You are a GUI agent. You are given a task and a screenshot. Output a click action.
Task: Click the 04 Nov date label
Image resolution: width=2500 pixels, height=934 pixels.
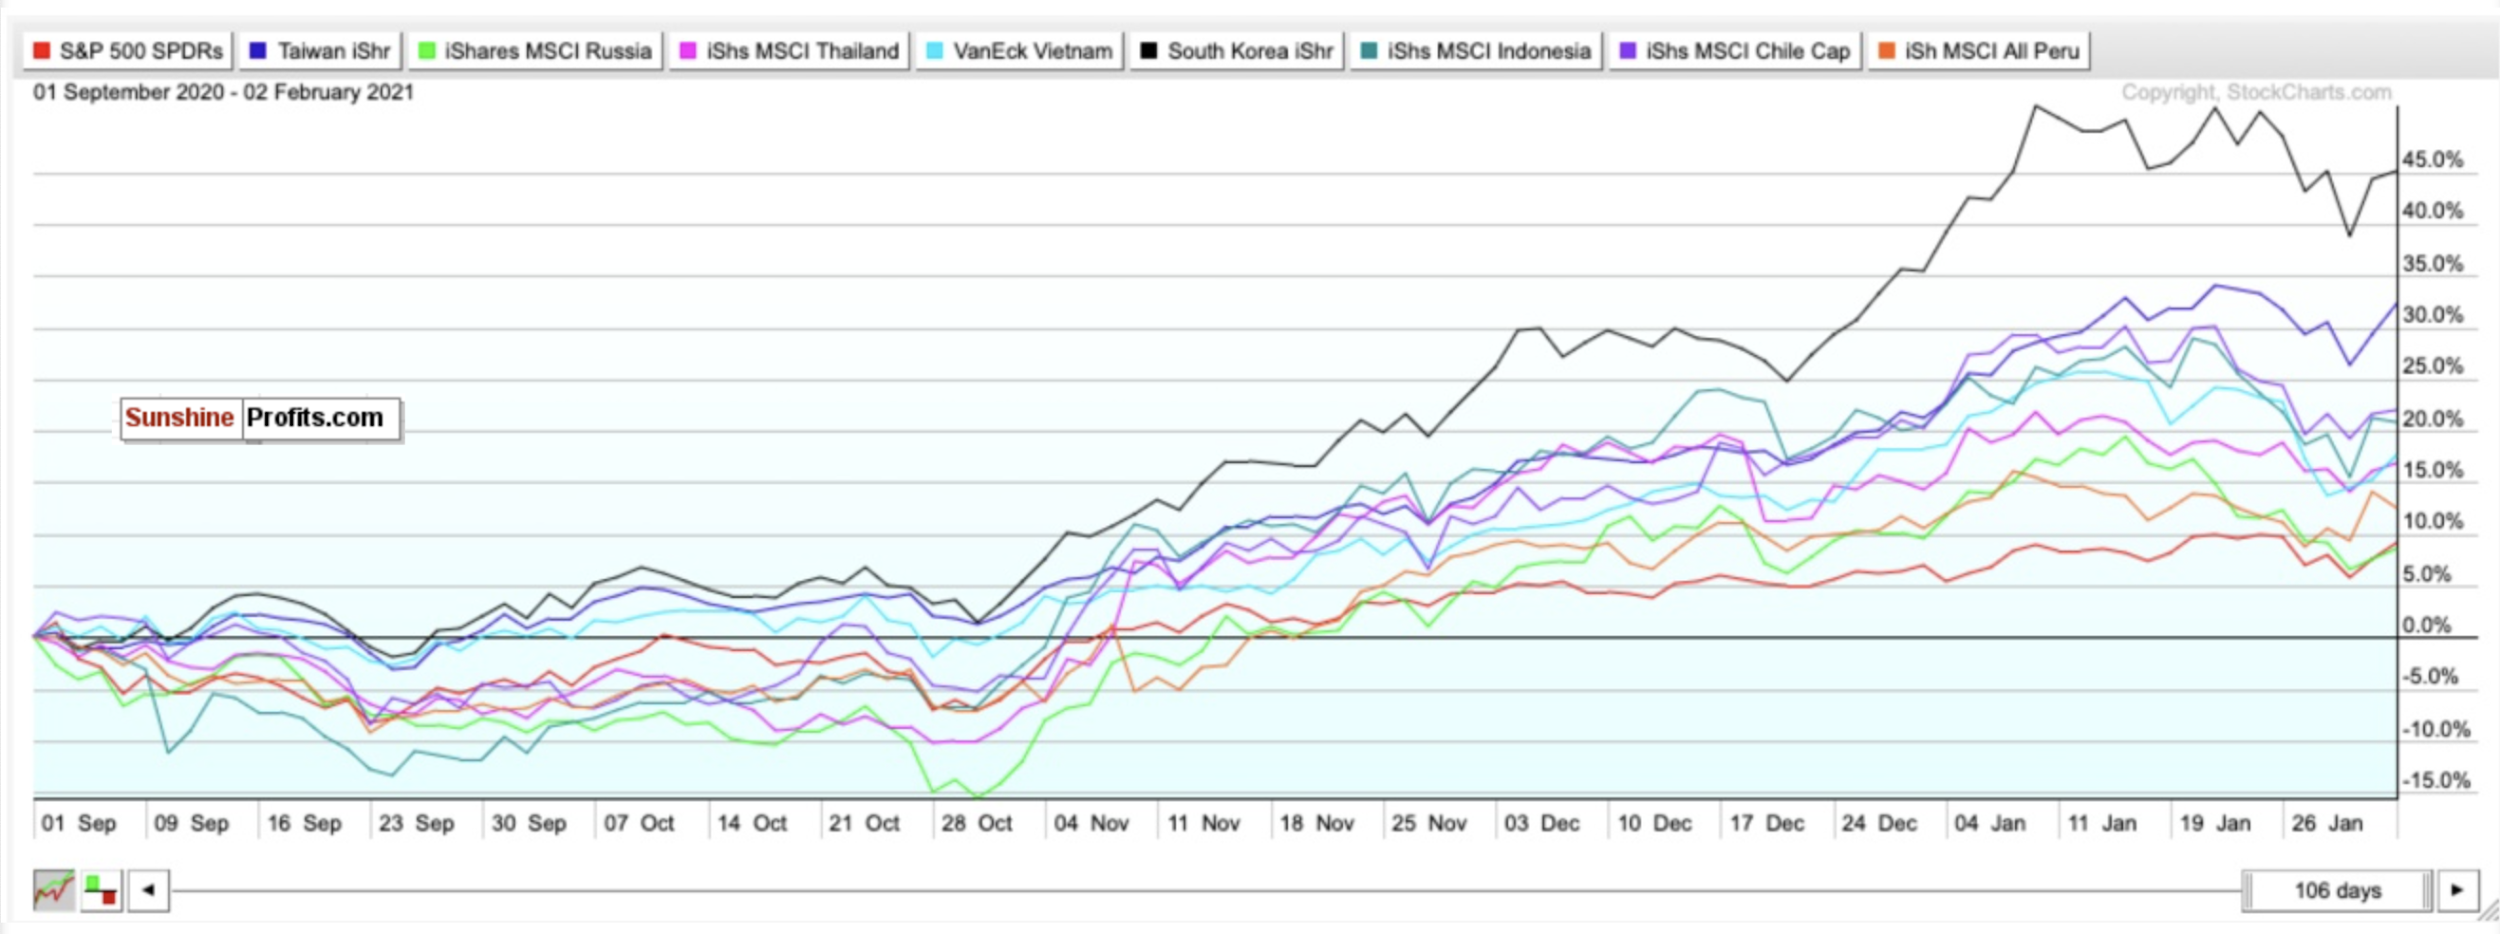(1091, 823)
